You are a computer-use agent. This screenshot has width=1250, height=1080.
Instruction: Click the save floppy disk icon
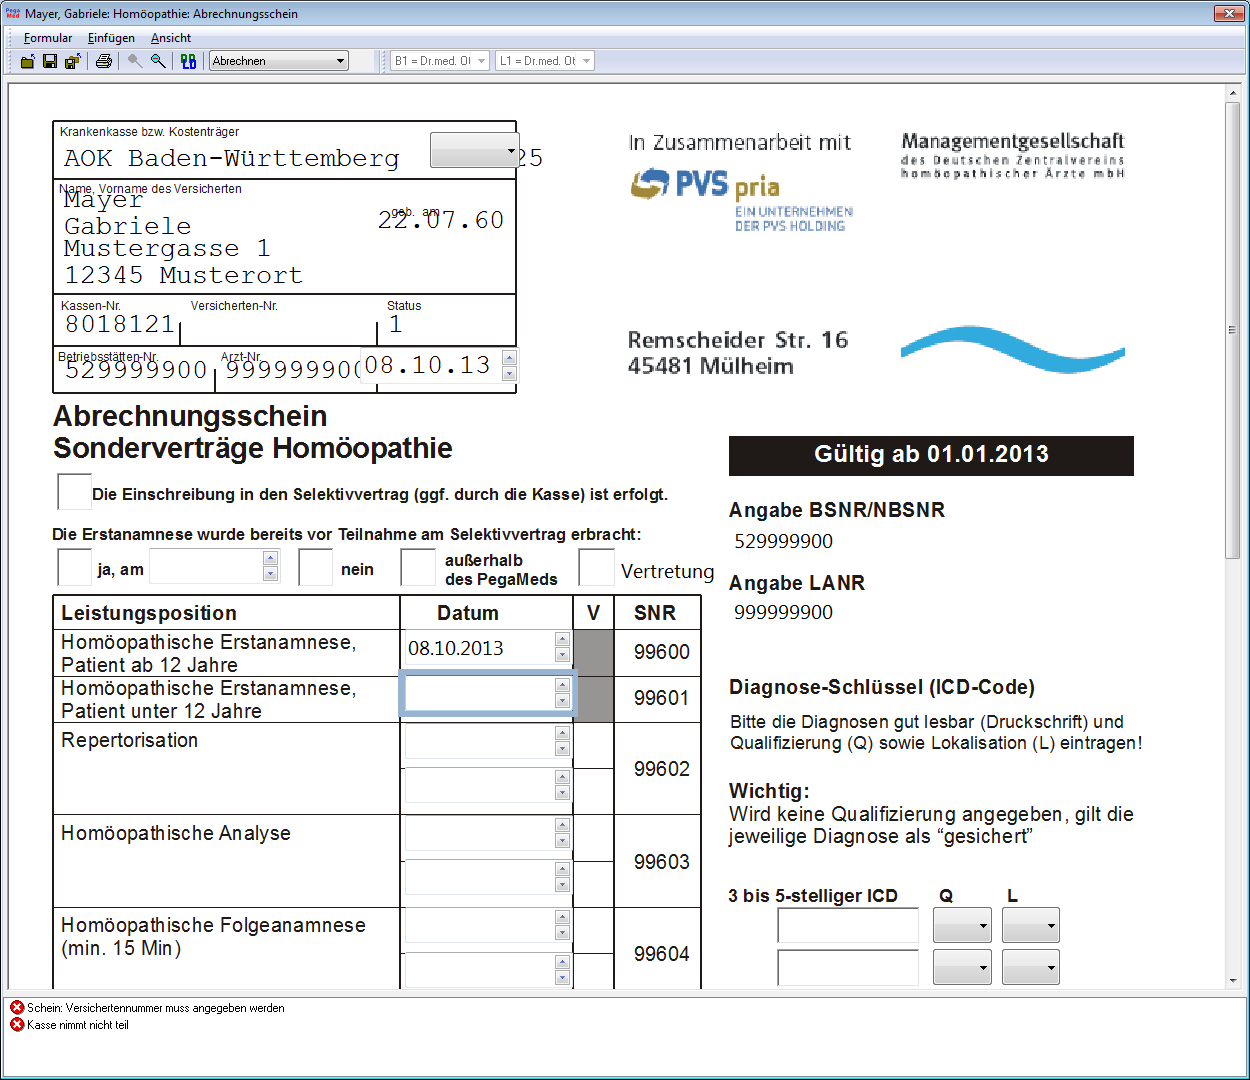[x=50, y=61]
